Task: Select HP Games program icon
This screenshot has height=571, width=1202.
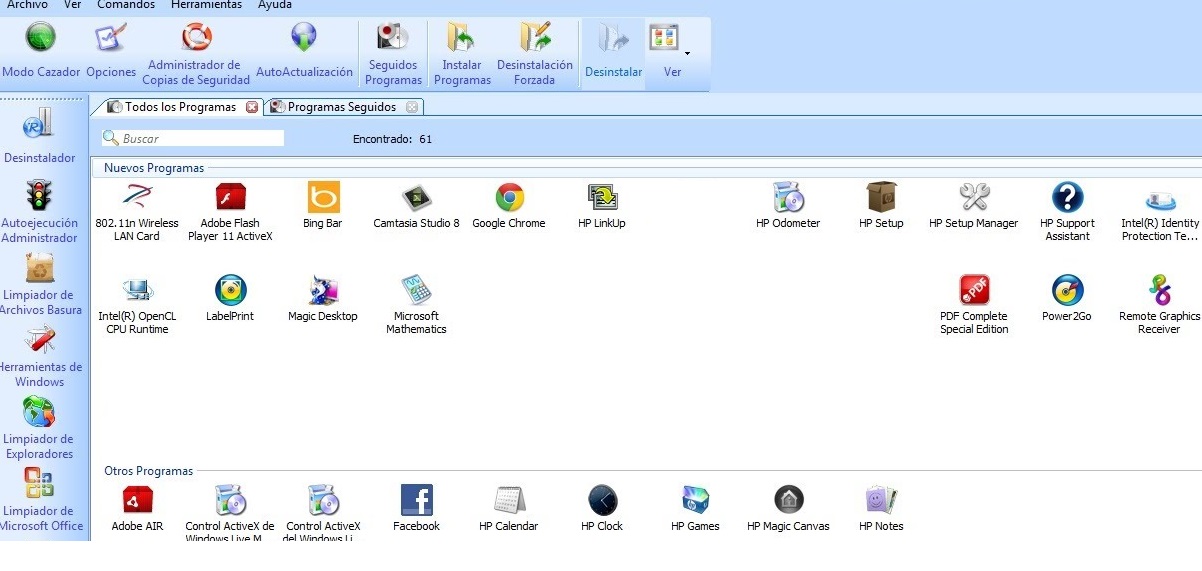Action: point(695,508)
